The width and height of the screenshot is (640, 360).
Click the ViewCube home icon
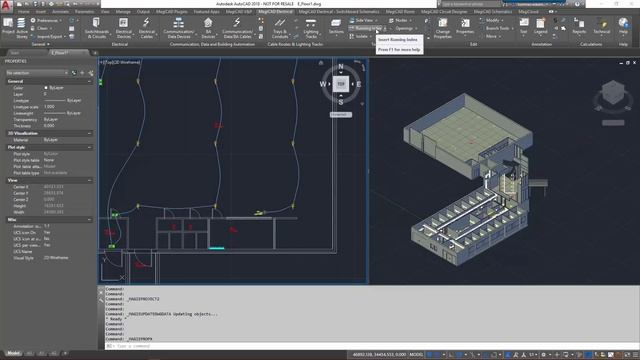click(x=321, y=63)
